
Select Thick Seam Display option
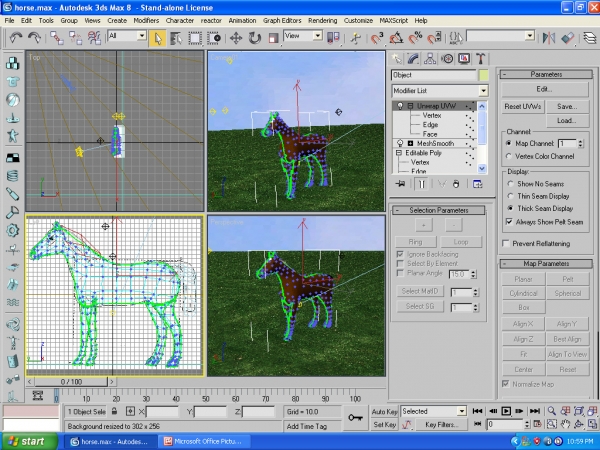tap(510, 208)
